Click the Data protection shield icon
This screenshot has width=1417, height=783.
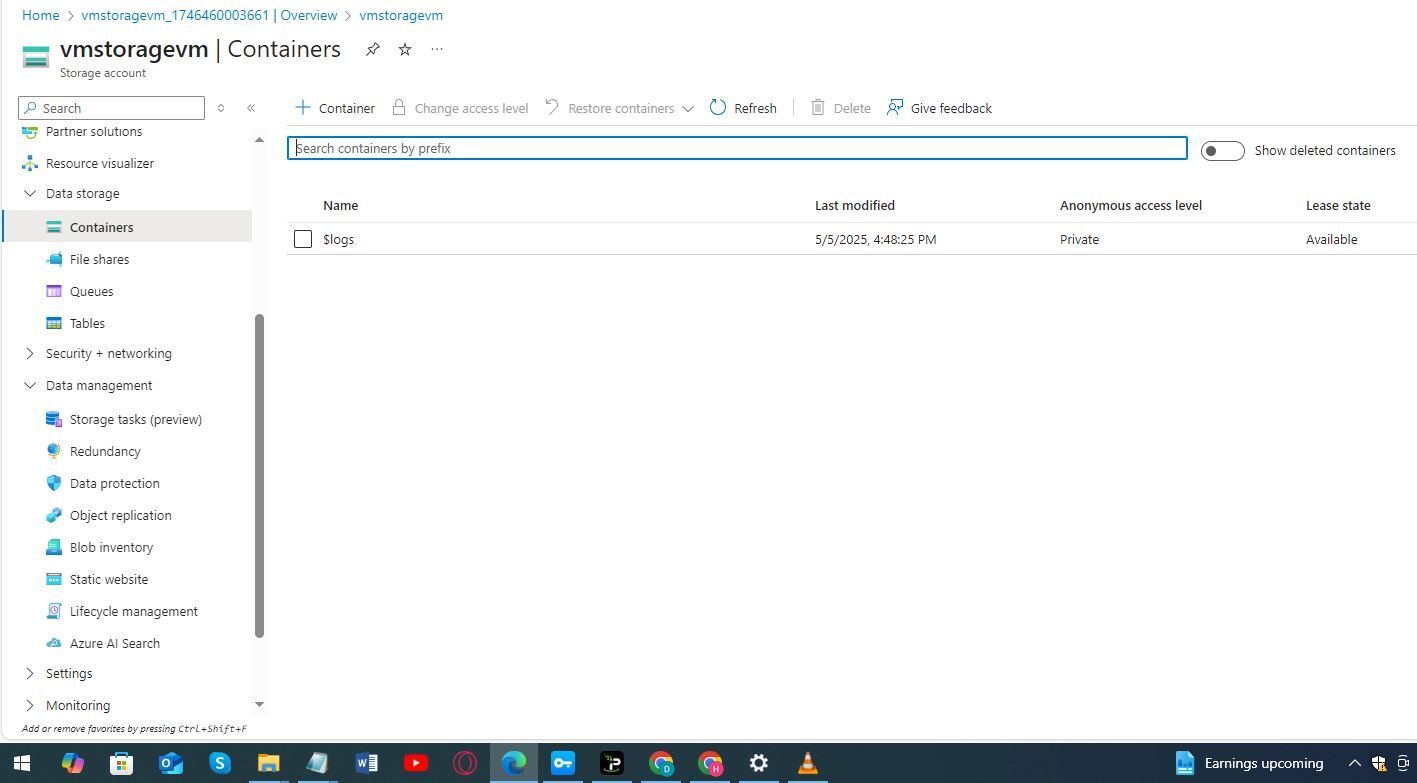[x=54, y=483]
